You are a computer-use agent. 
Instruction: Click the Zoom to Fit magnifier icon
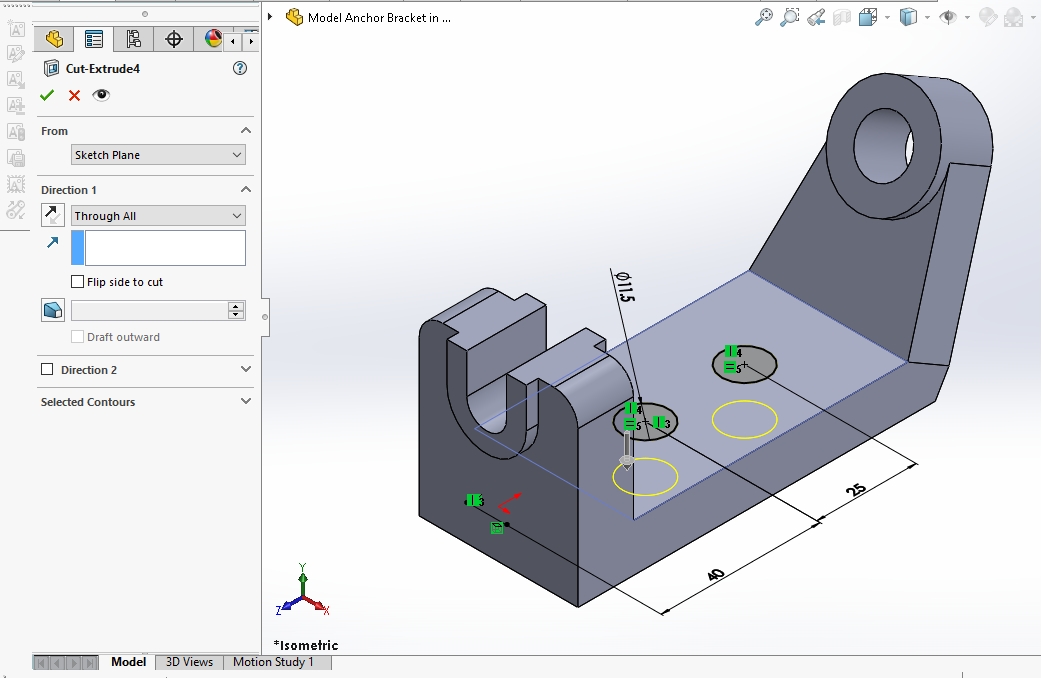[x=763, y=17]
